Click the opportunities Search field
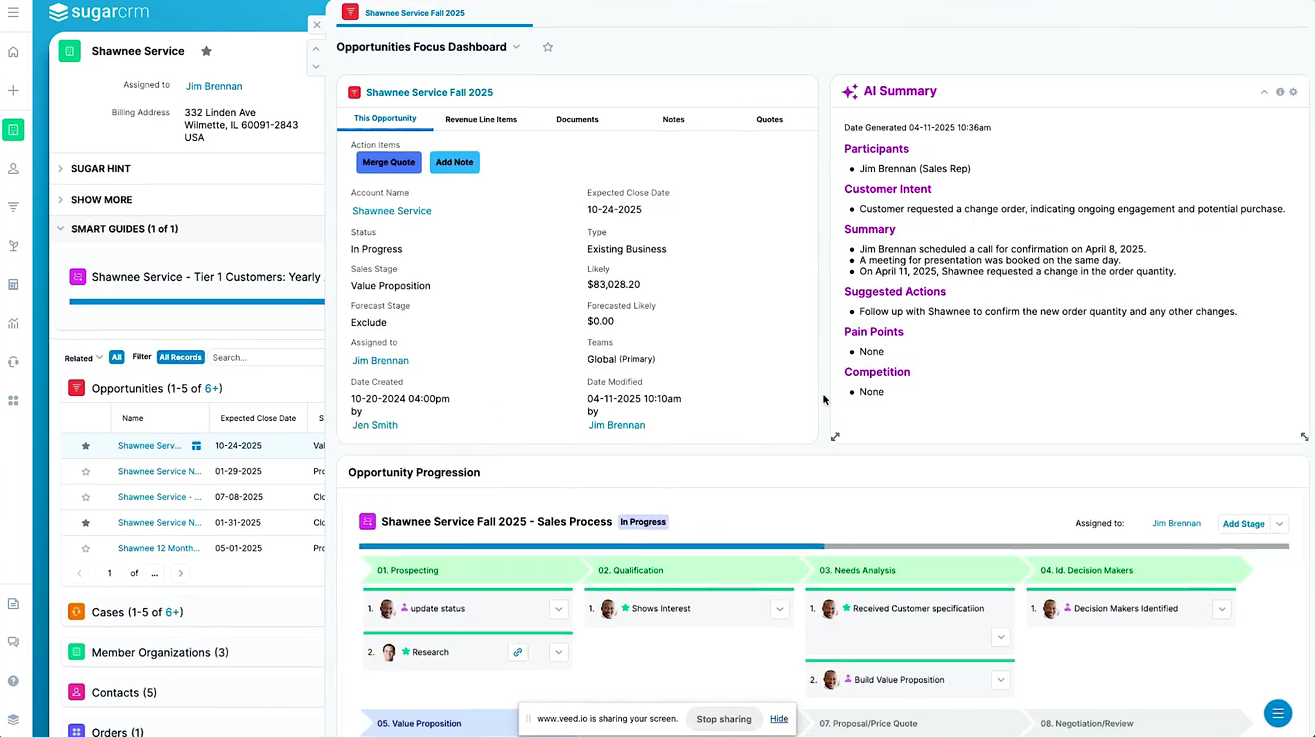The height and width of the screenshot is (737, 1315). 266,357
